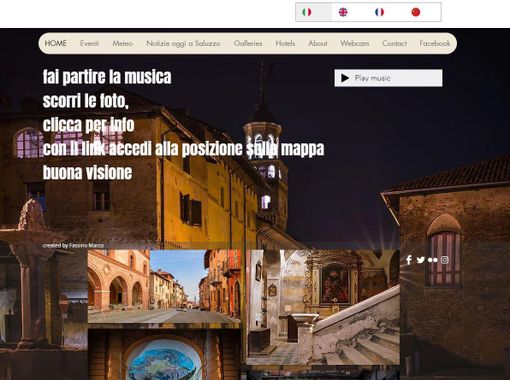Open the arcade street photo thumbnail
This screenshot has width=510, height=380.
[164, 286]
